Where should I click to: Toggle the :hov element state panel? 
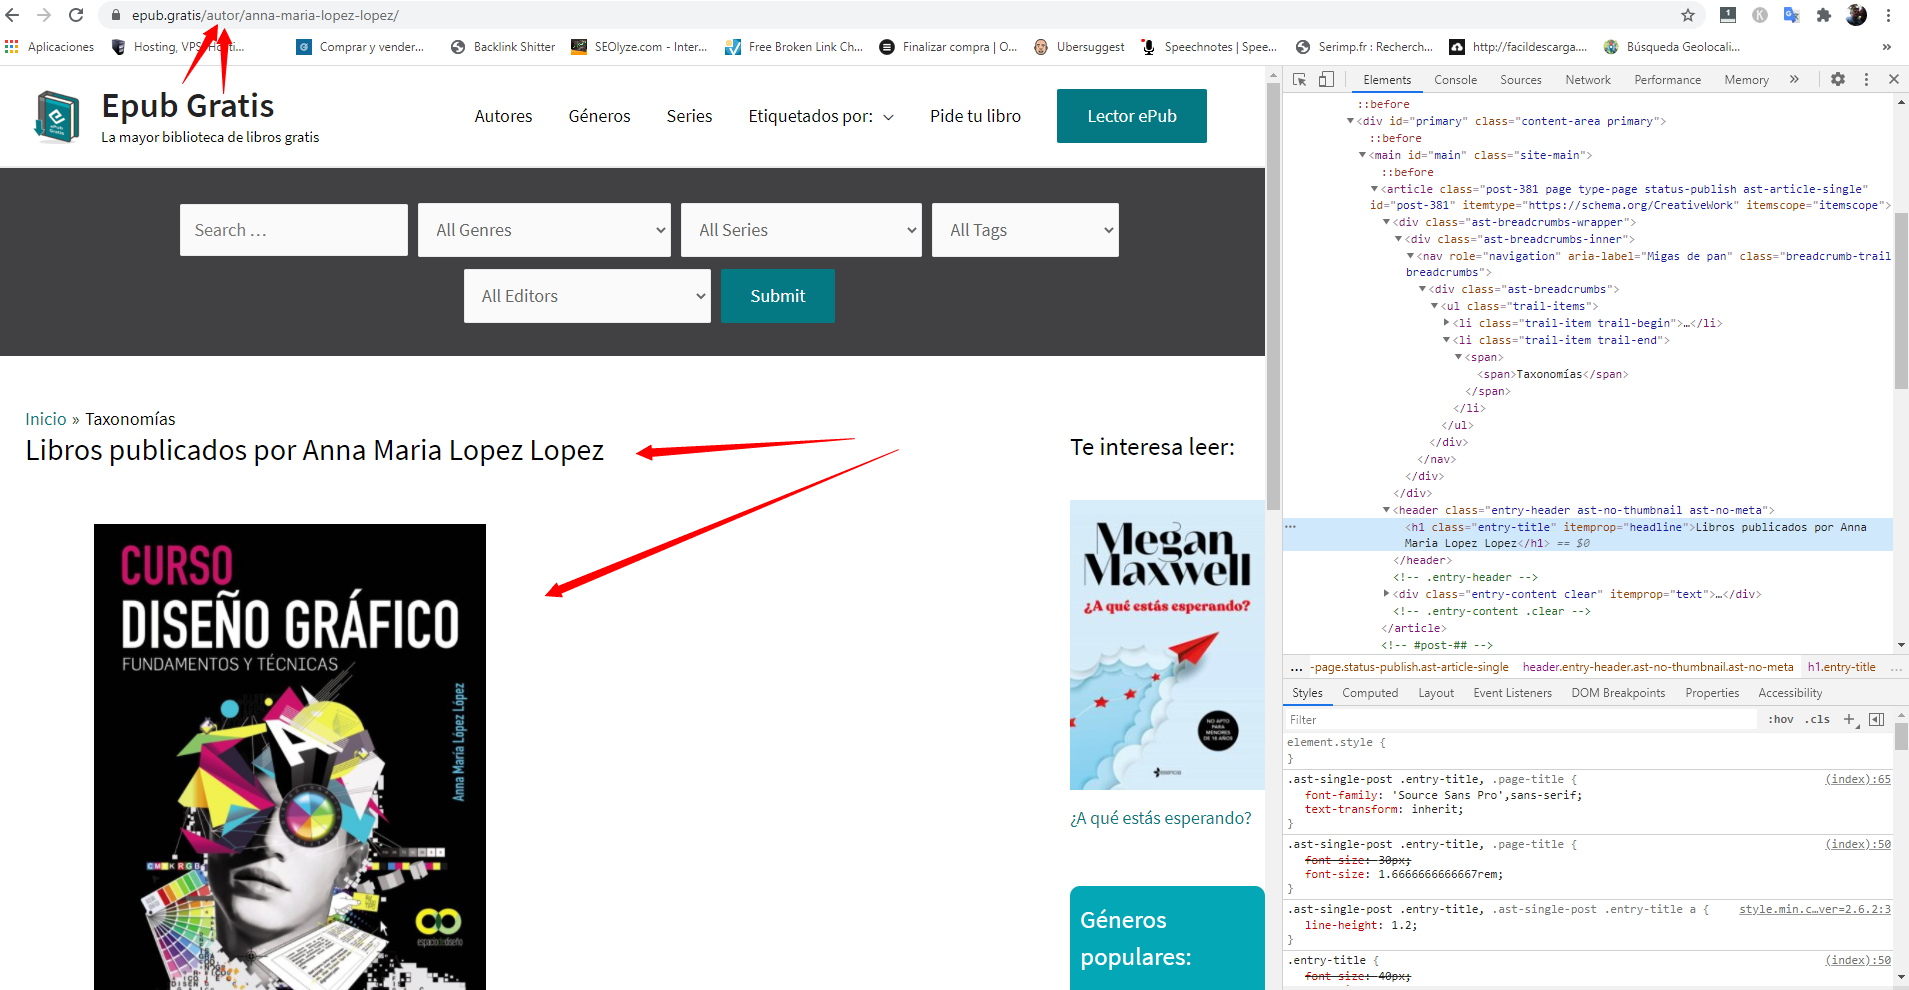1781,719
